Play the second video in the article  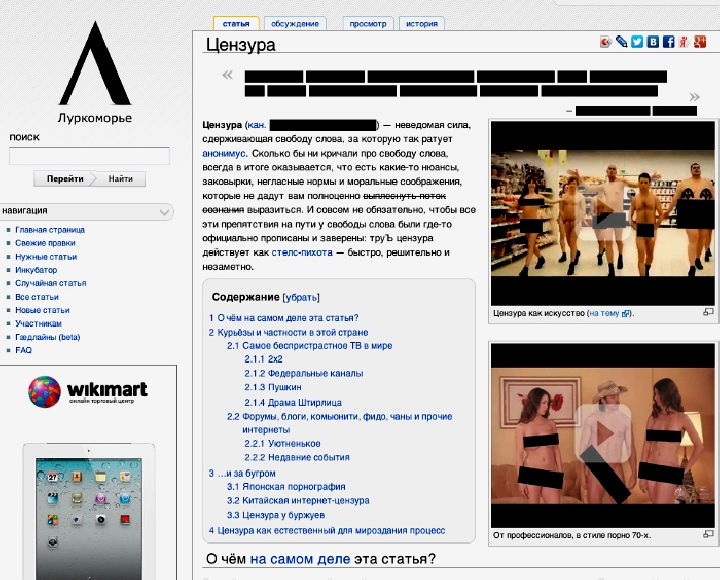601,429
